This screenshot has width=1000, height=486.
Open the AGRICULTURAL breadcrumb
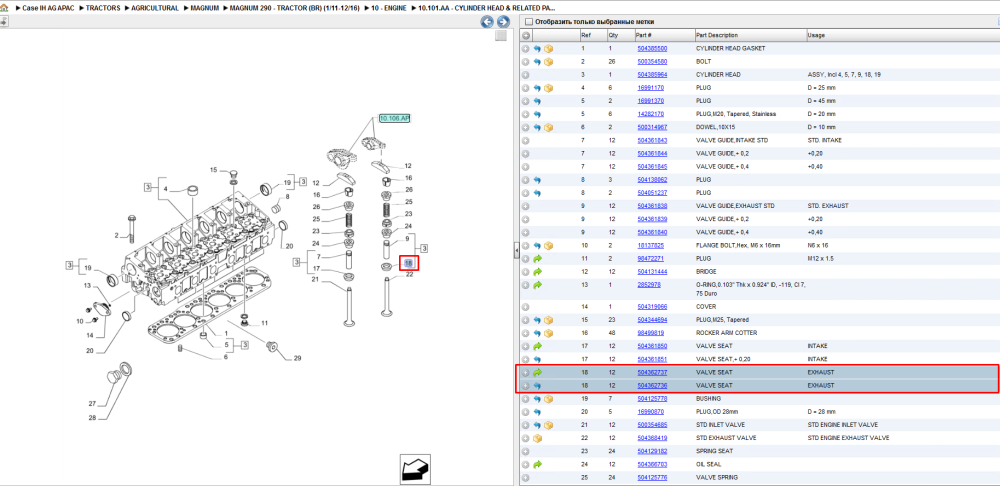[154, 8]
